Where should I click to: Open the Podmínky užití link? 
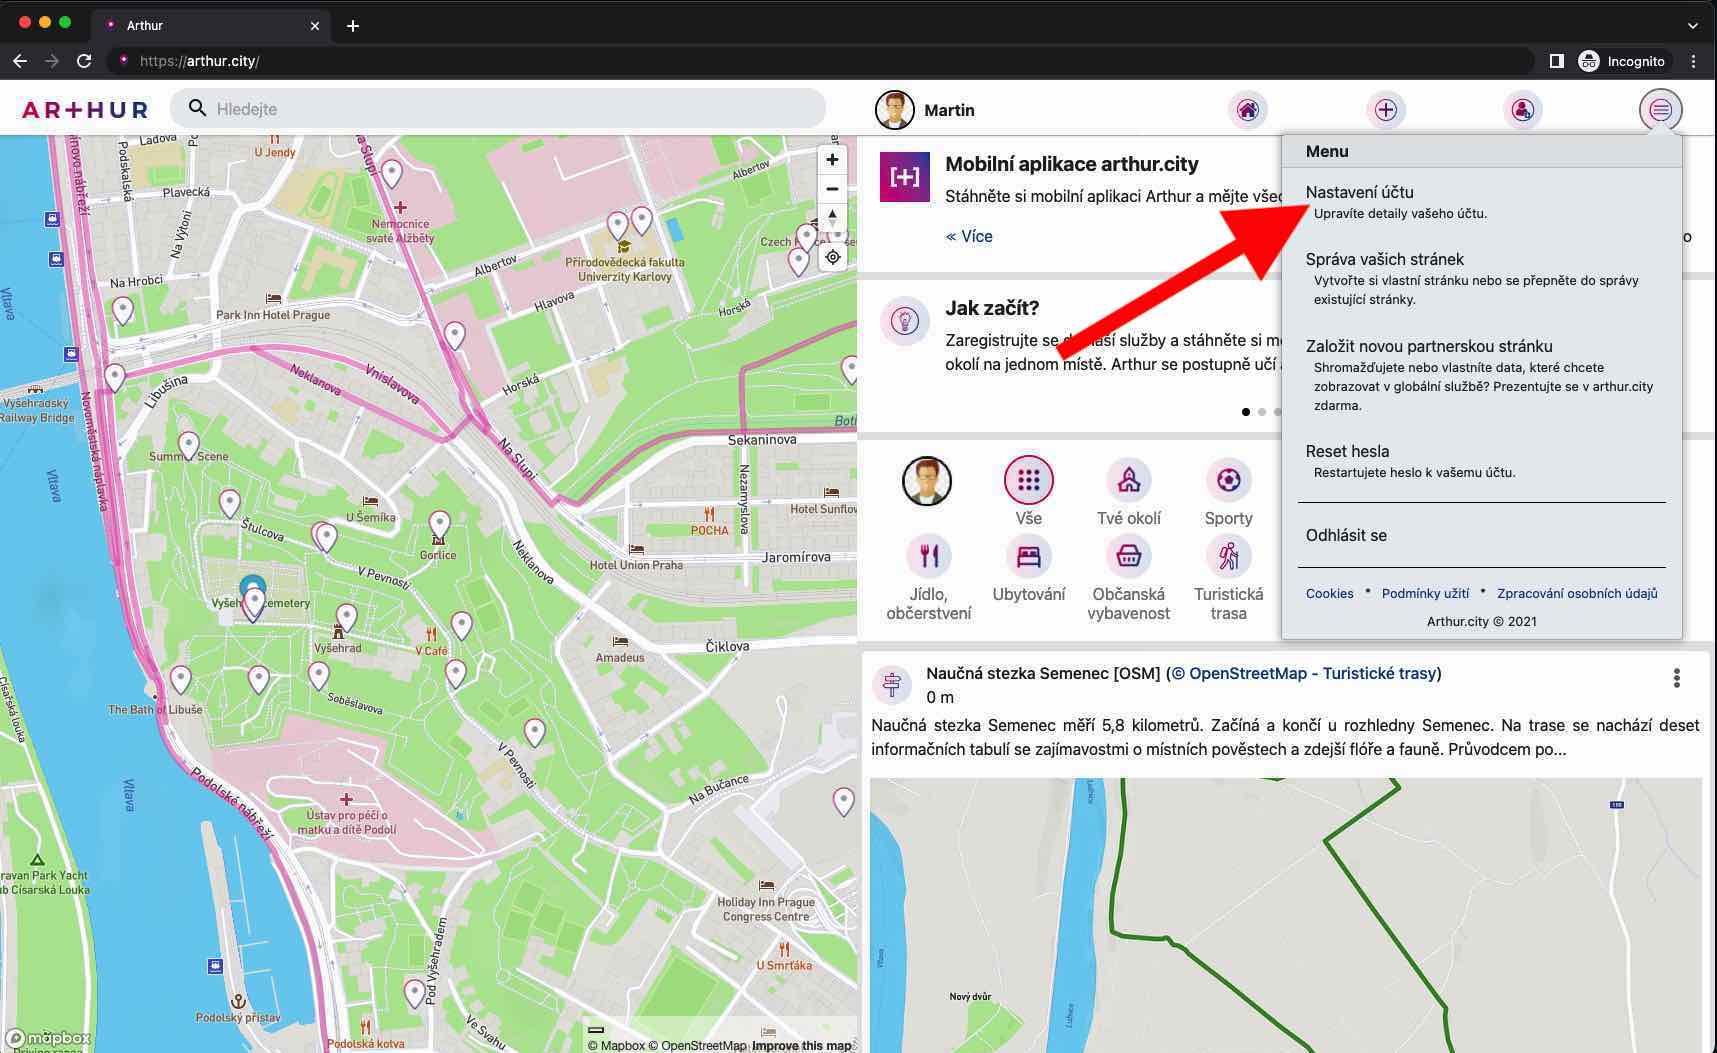[1425, 593]
